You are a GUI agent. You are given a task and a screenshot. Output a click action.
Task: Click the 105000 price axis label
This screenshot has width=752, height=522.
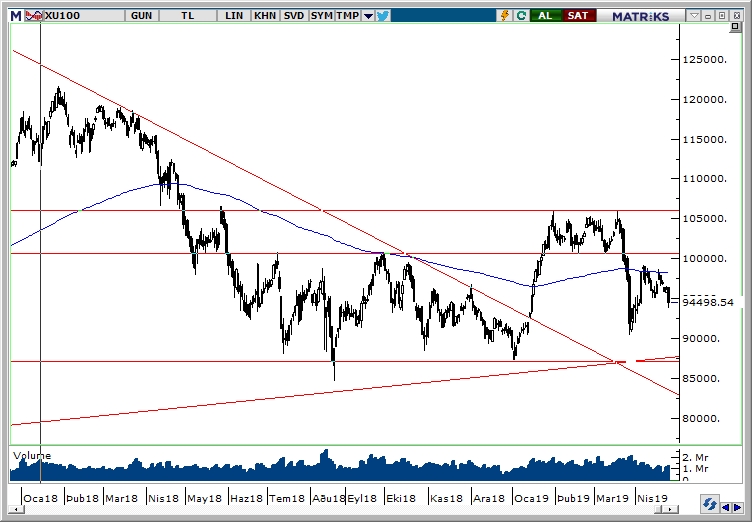click(x=705, y=219)
